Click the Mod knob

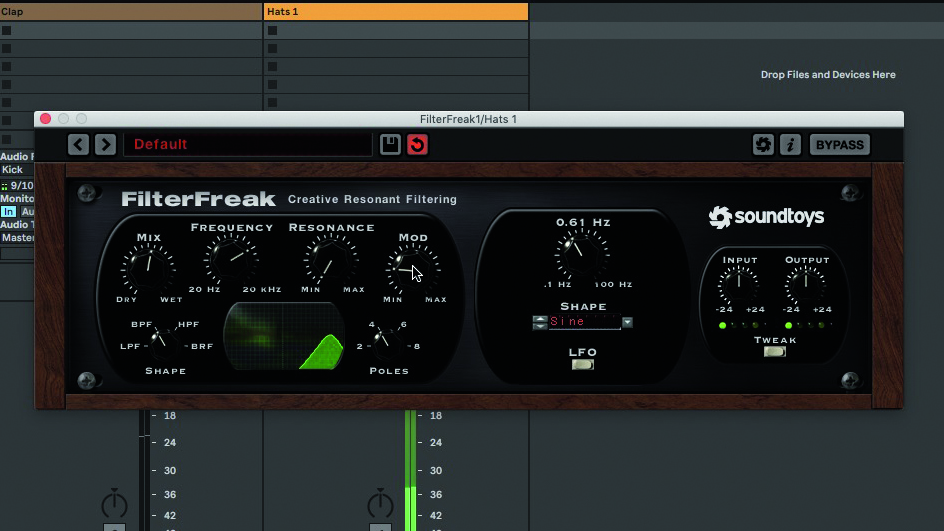[x=413, y=269]
